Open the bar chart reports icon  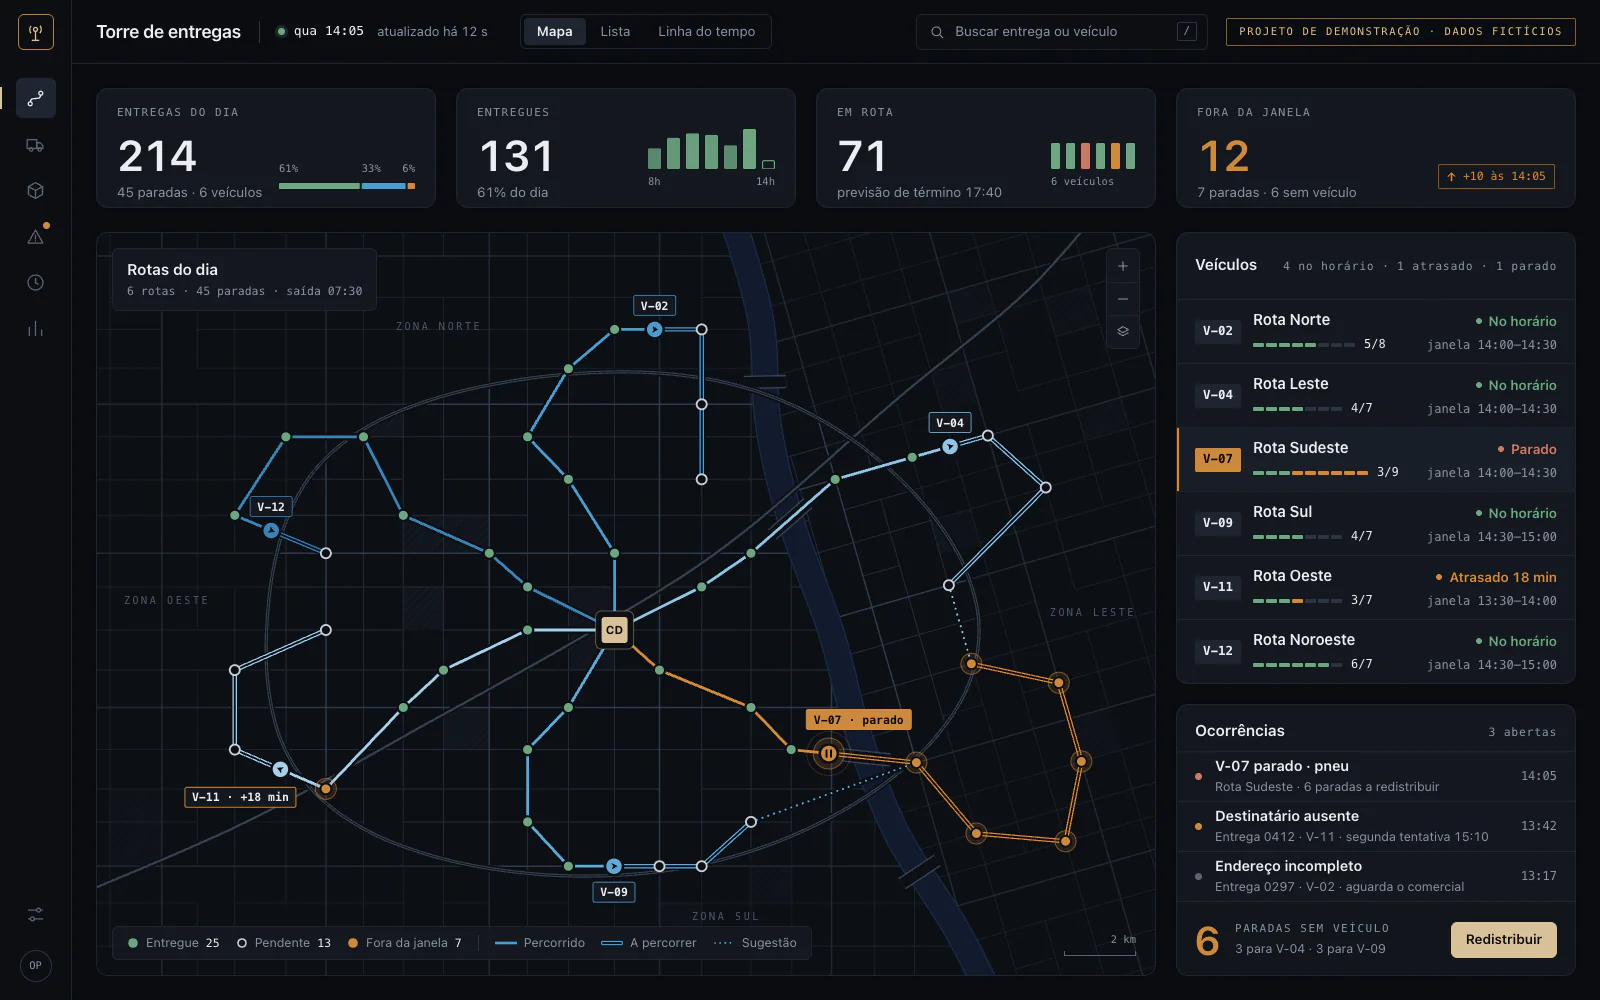point(35,329)
